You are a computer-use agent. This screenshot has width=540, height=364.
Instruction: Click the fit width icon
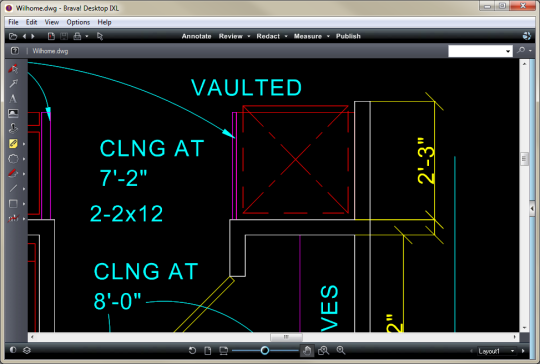click(x=223, y=351)
